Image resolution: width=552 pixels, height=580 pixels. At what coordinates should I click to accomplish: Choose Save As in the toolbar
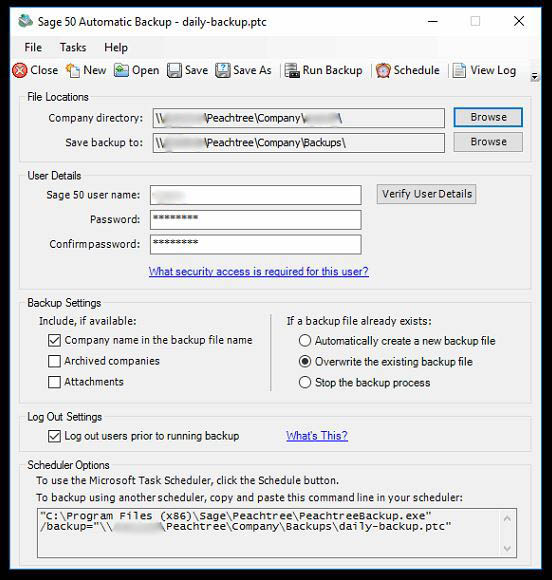pos(243,70)
